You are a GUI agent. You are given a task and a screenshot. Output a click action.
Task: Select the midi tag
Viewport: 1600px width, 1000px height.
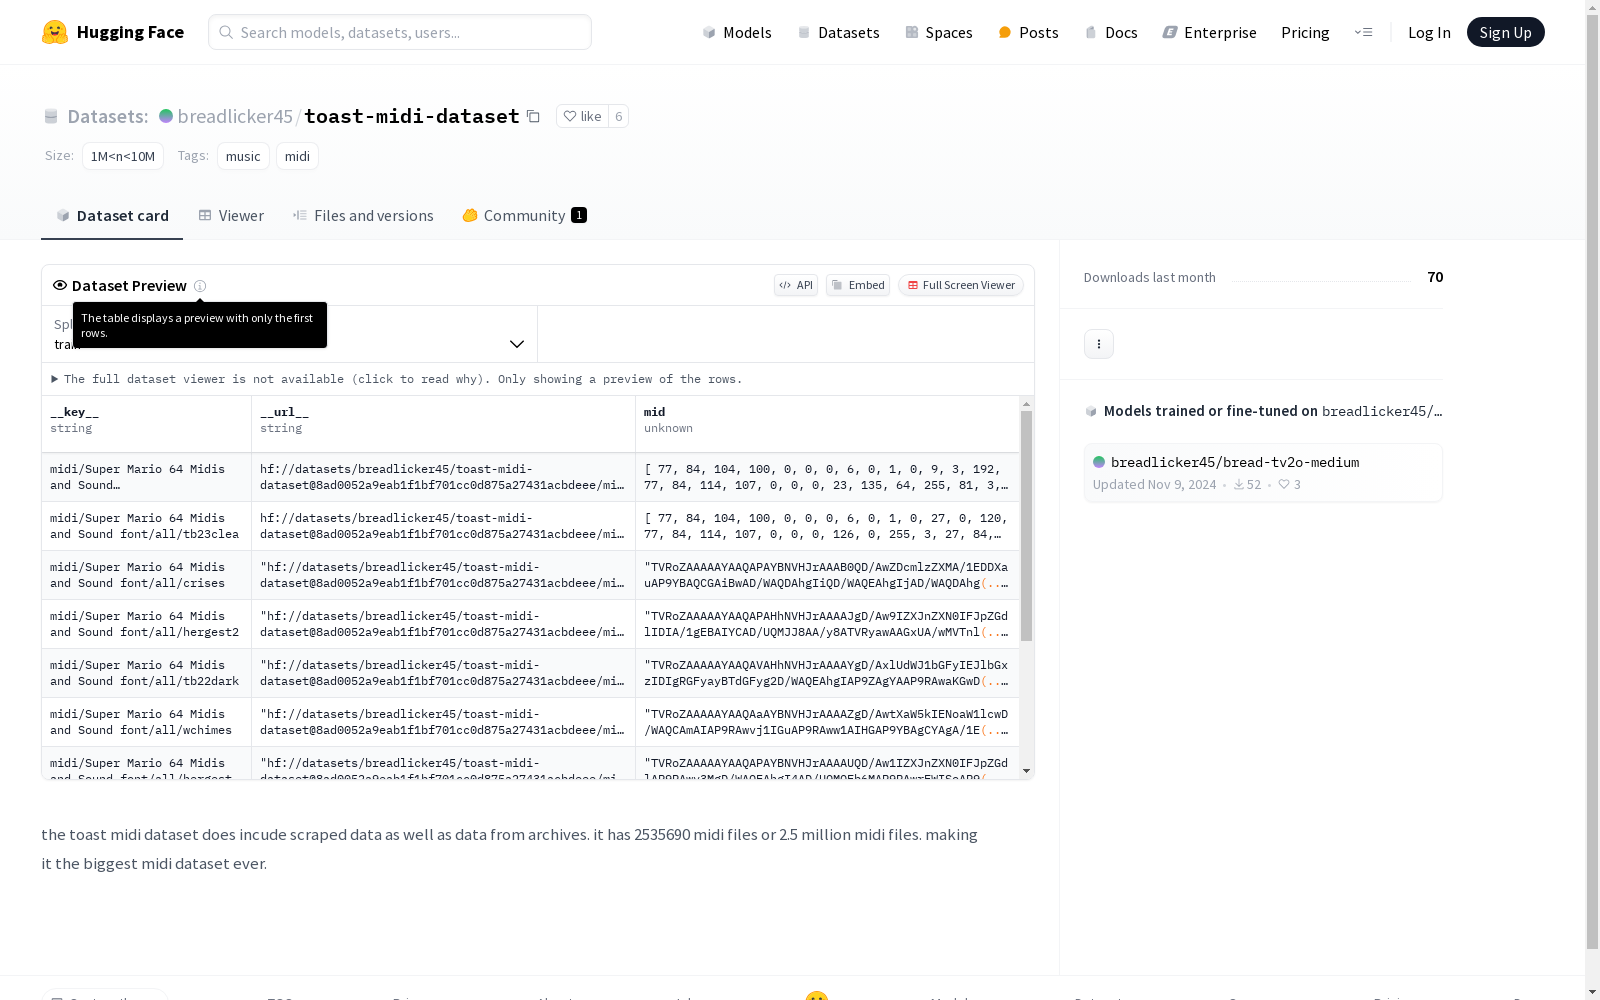(297, 156)
